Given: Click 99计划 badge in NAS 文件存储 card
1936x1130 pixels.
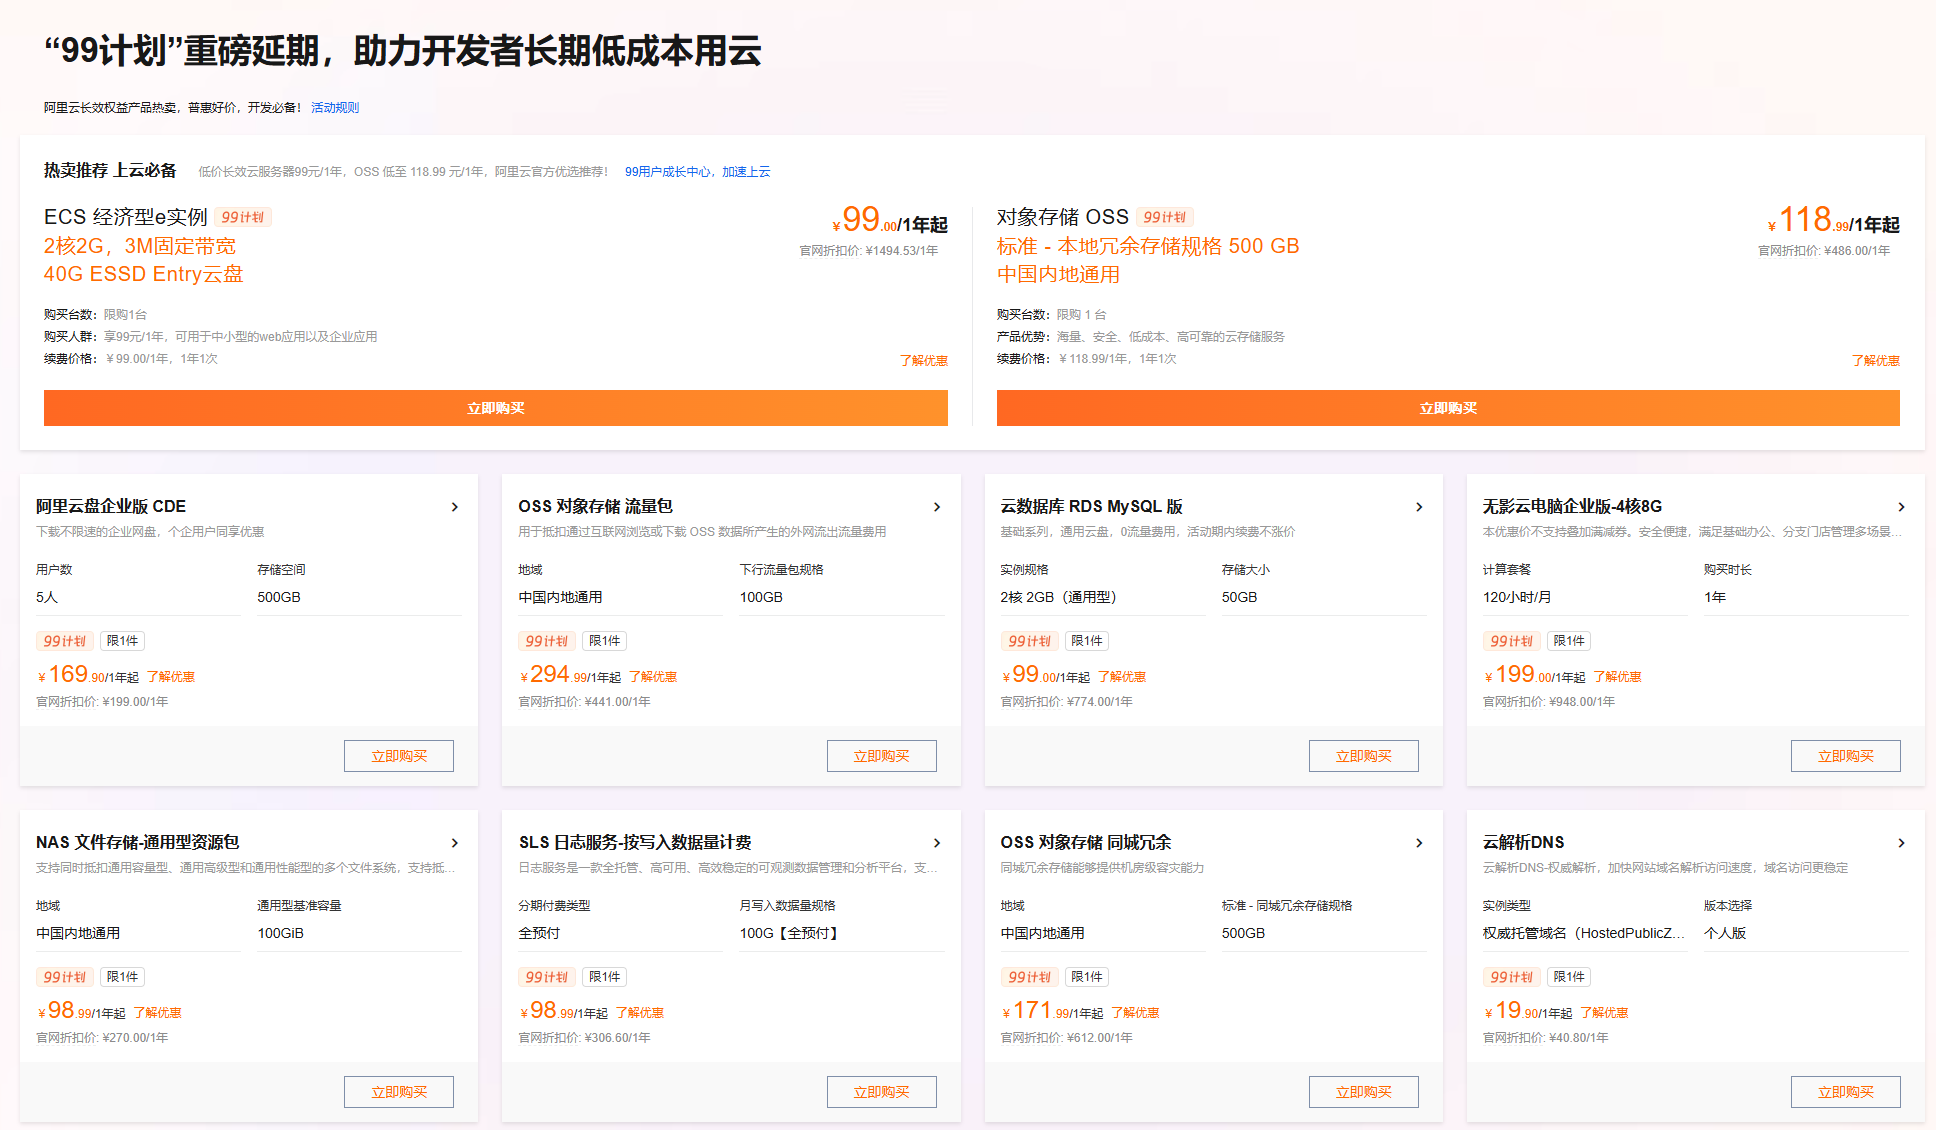Looking at the screenshot, I should coord(65,977).
